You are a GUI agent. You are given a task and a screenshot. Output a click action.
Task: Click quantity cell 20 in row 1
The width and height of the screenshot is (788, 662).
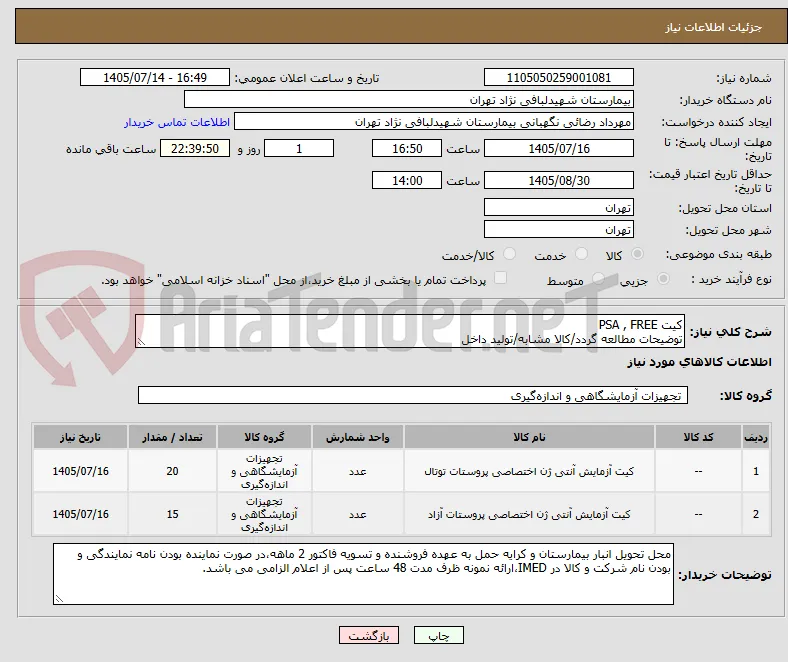(172, 471)
